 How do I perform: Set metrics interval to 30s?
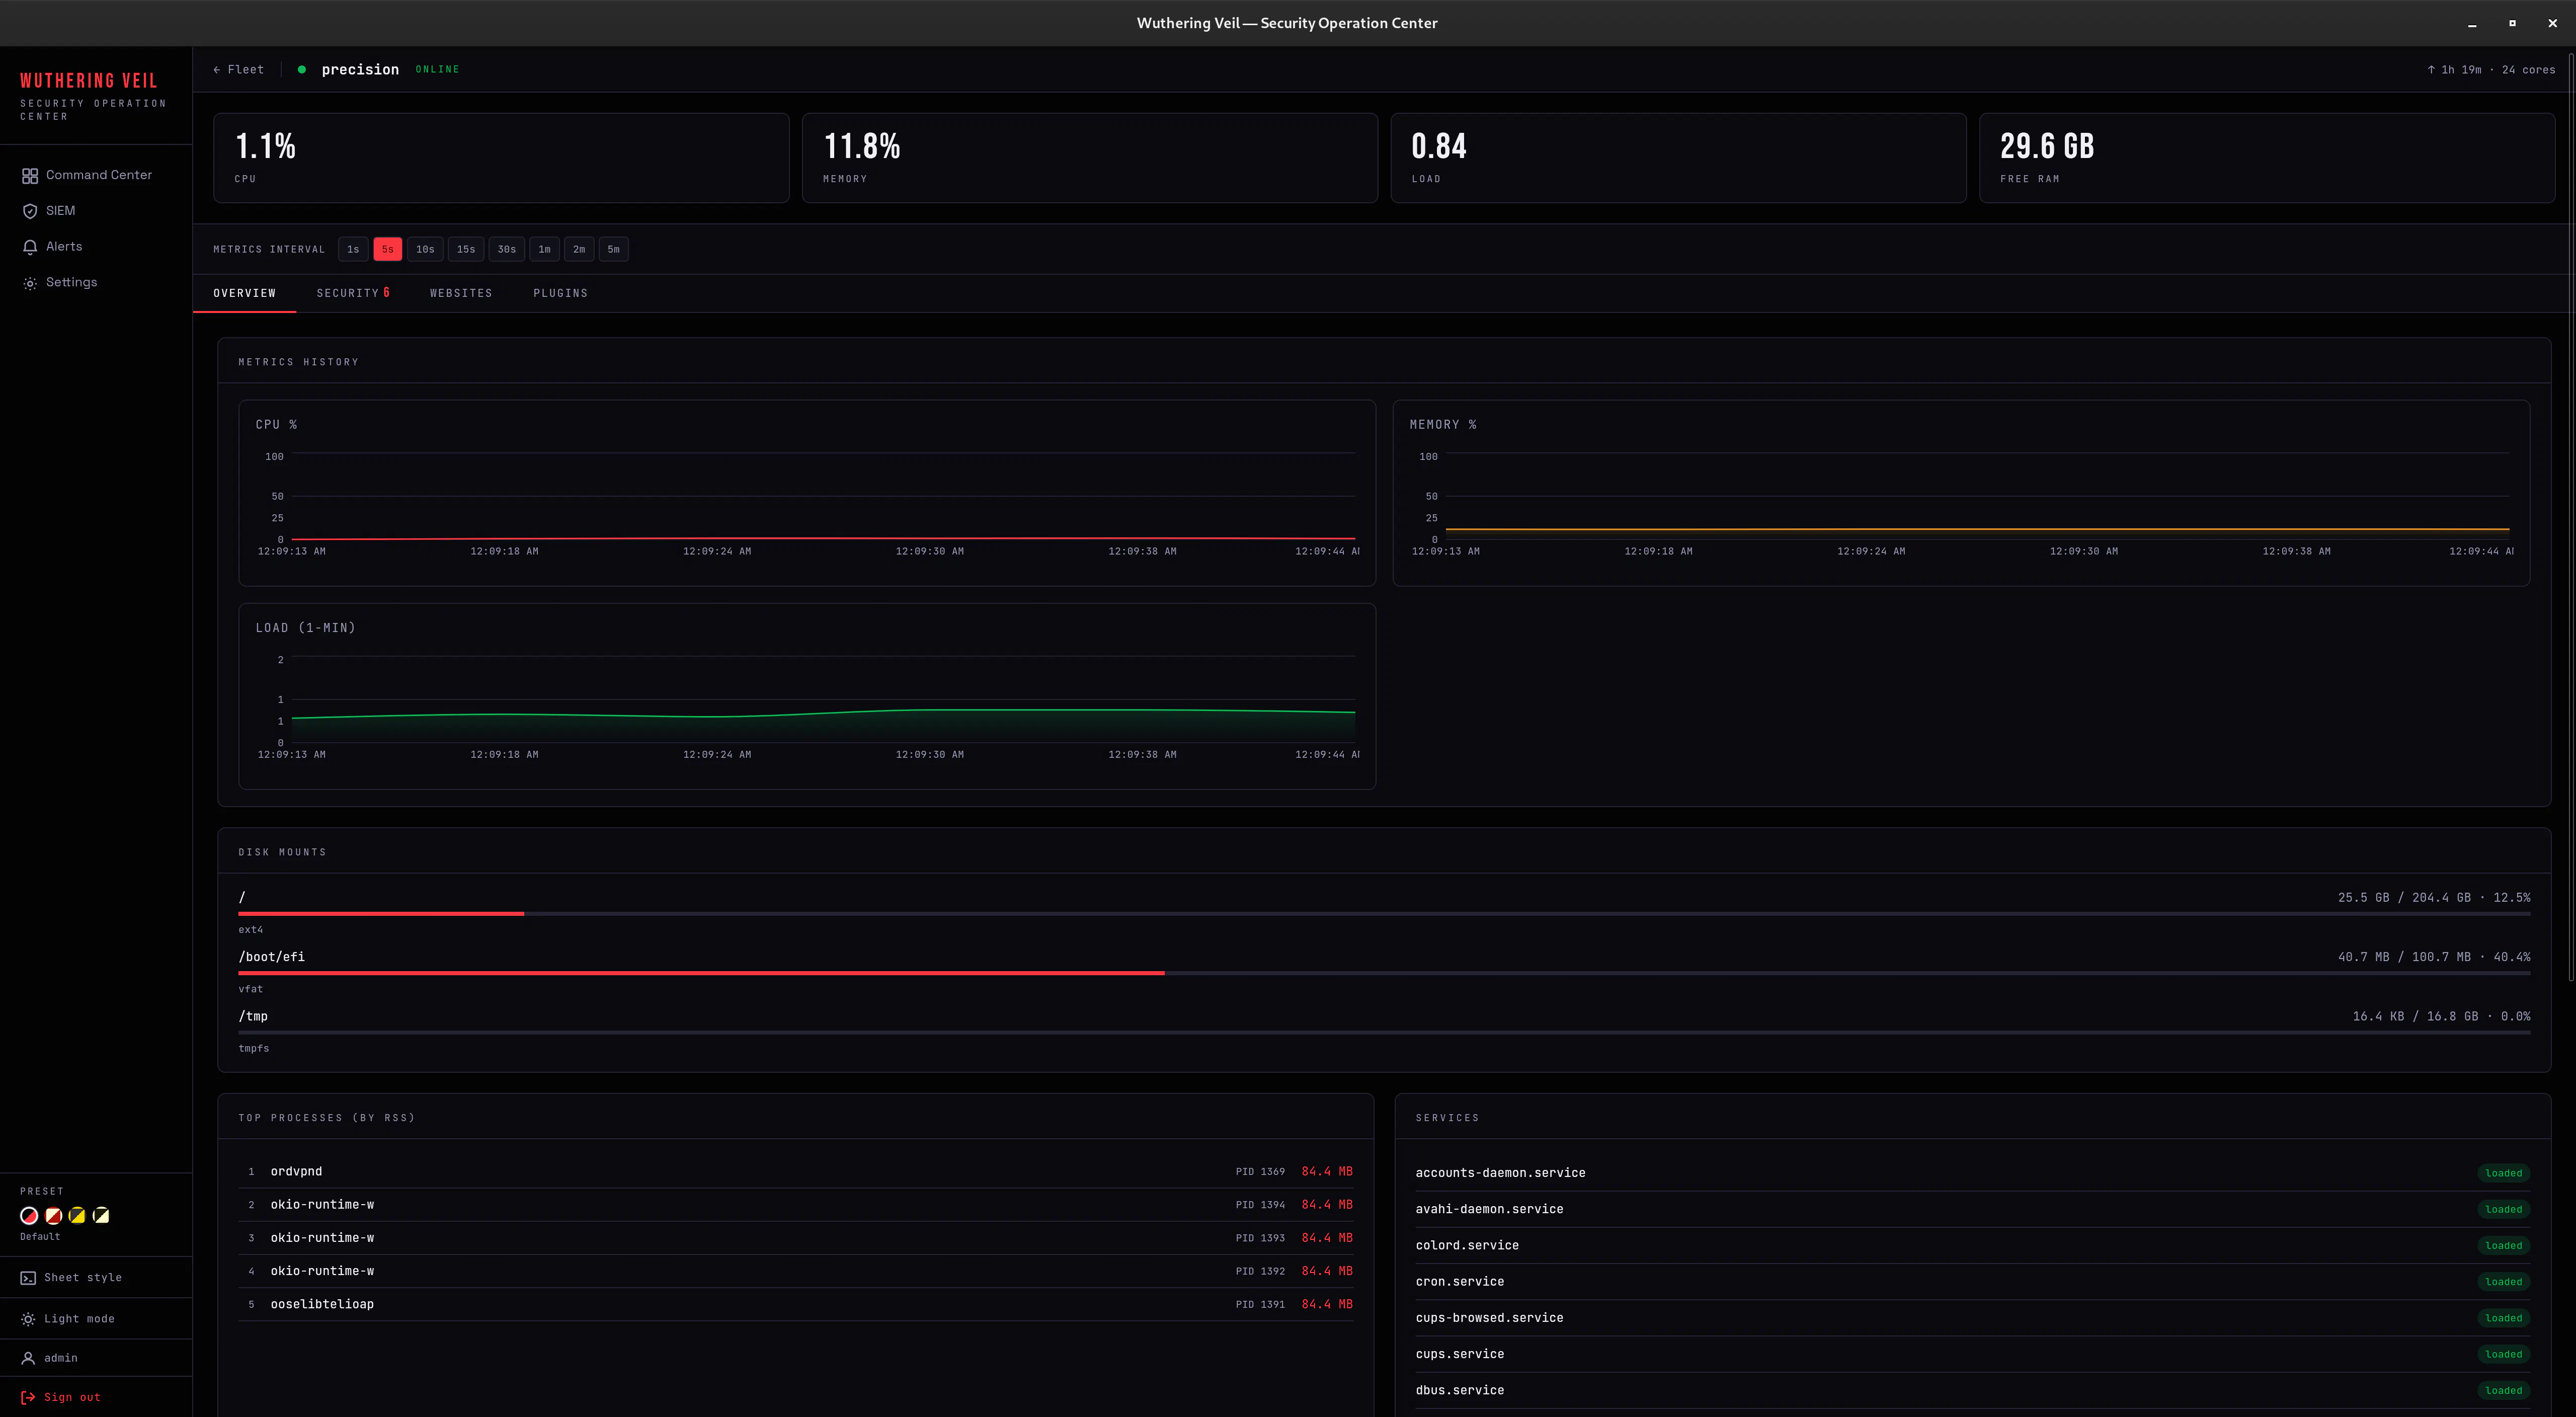click(507, 249)
